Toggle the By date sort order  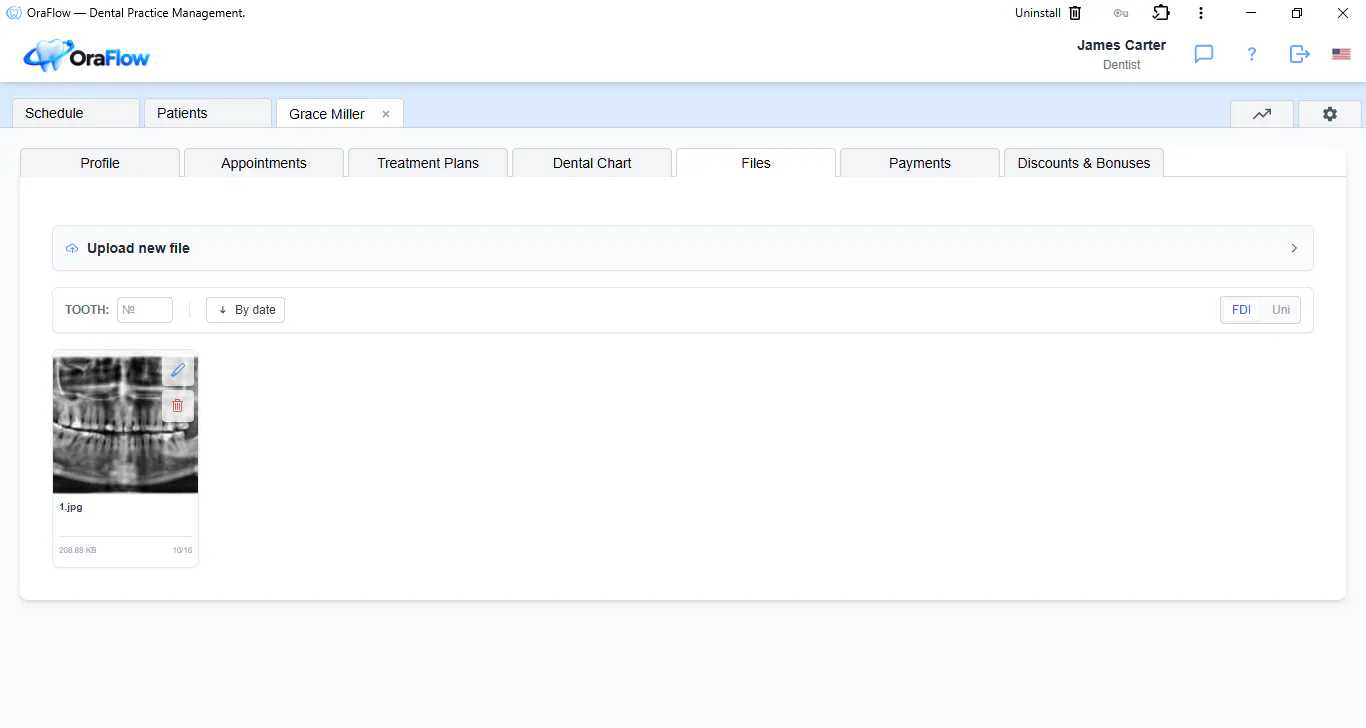[x=246, y=310]
